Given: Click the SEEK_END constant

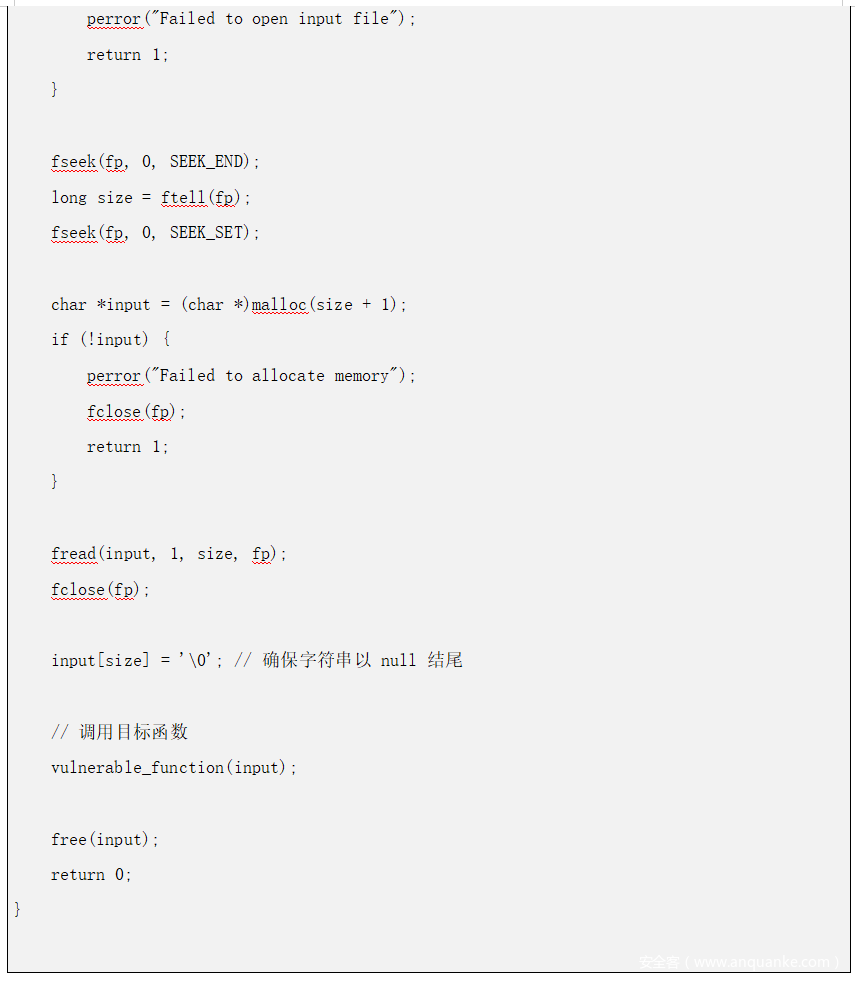Looking at the screenshot, I should (x=211, y=162).
